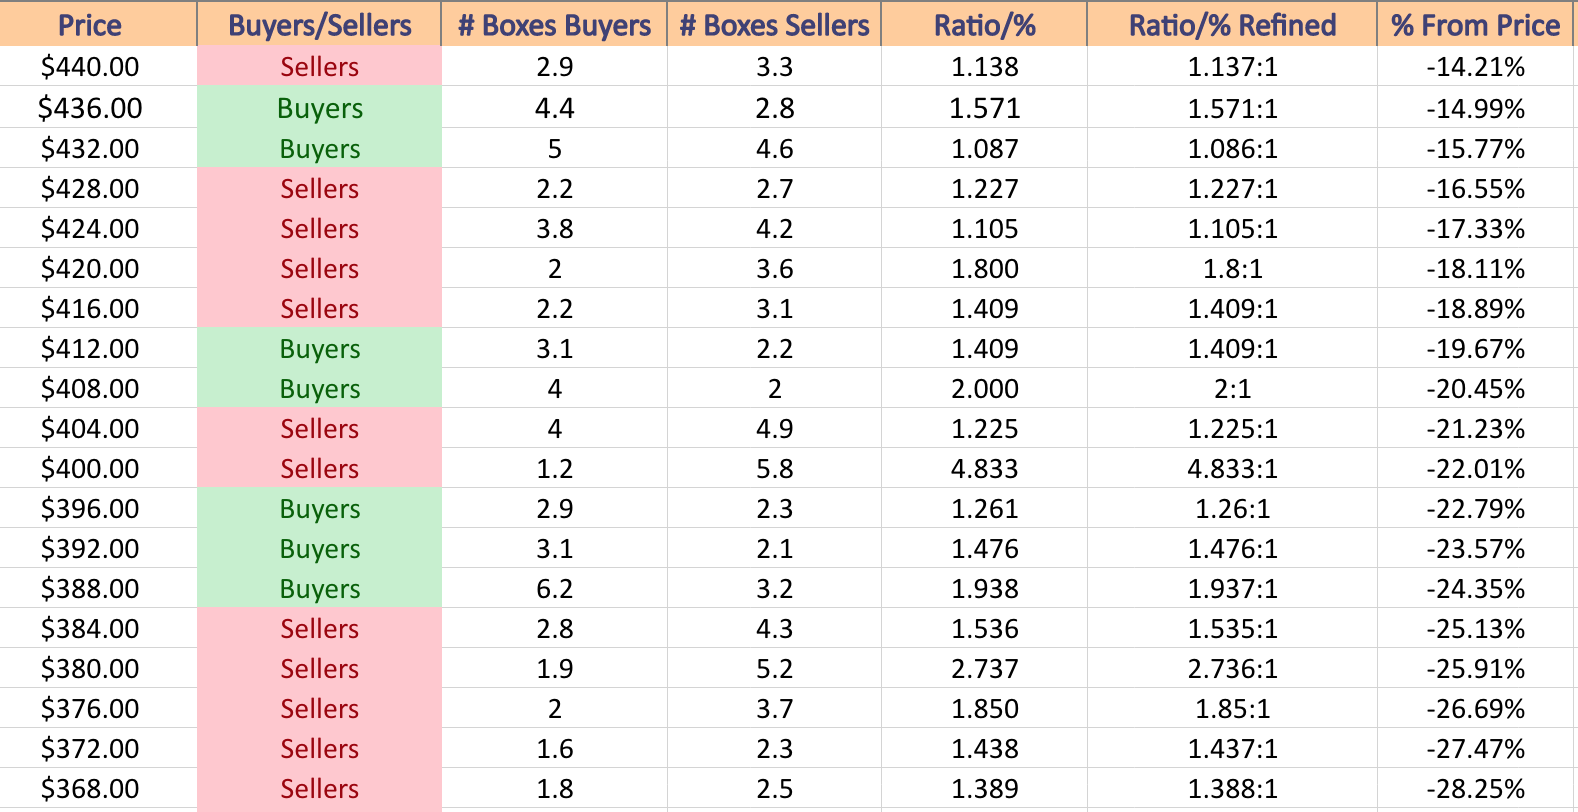This screenshot has height=812, width=1578.
Task: Select the 2:1 refined ratio cell
Action: (1232, 388)
